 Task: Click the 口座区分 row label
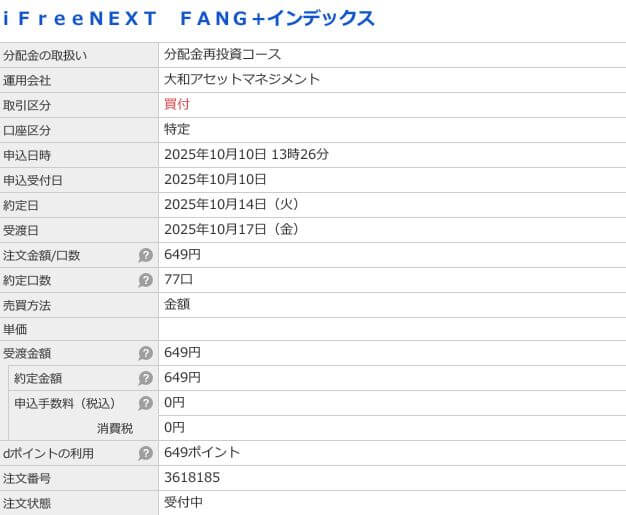click(27, 131)
